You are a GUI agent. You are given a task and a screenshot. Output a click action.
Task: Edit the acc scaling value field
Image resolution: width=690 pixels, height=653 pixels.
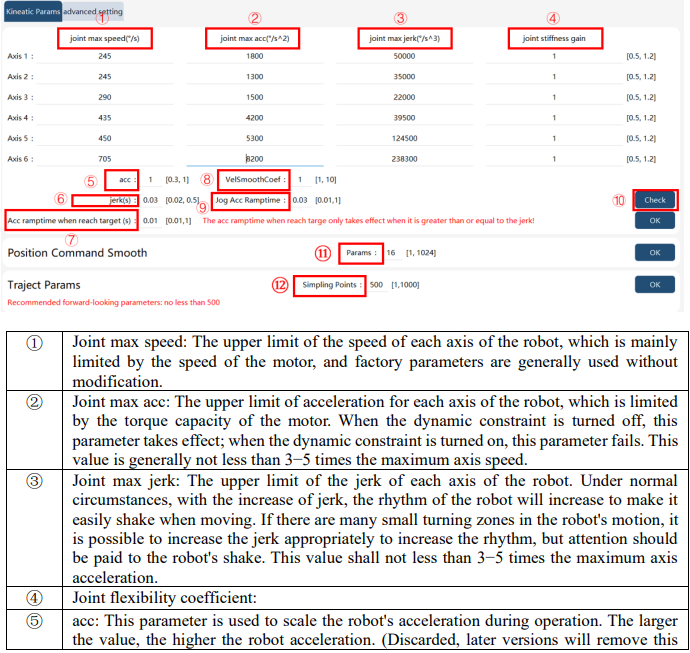pyautogui.click(x=150, y=180)
